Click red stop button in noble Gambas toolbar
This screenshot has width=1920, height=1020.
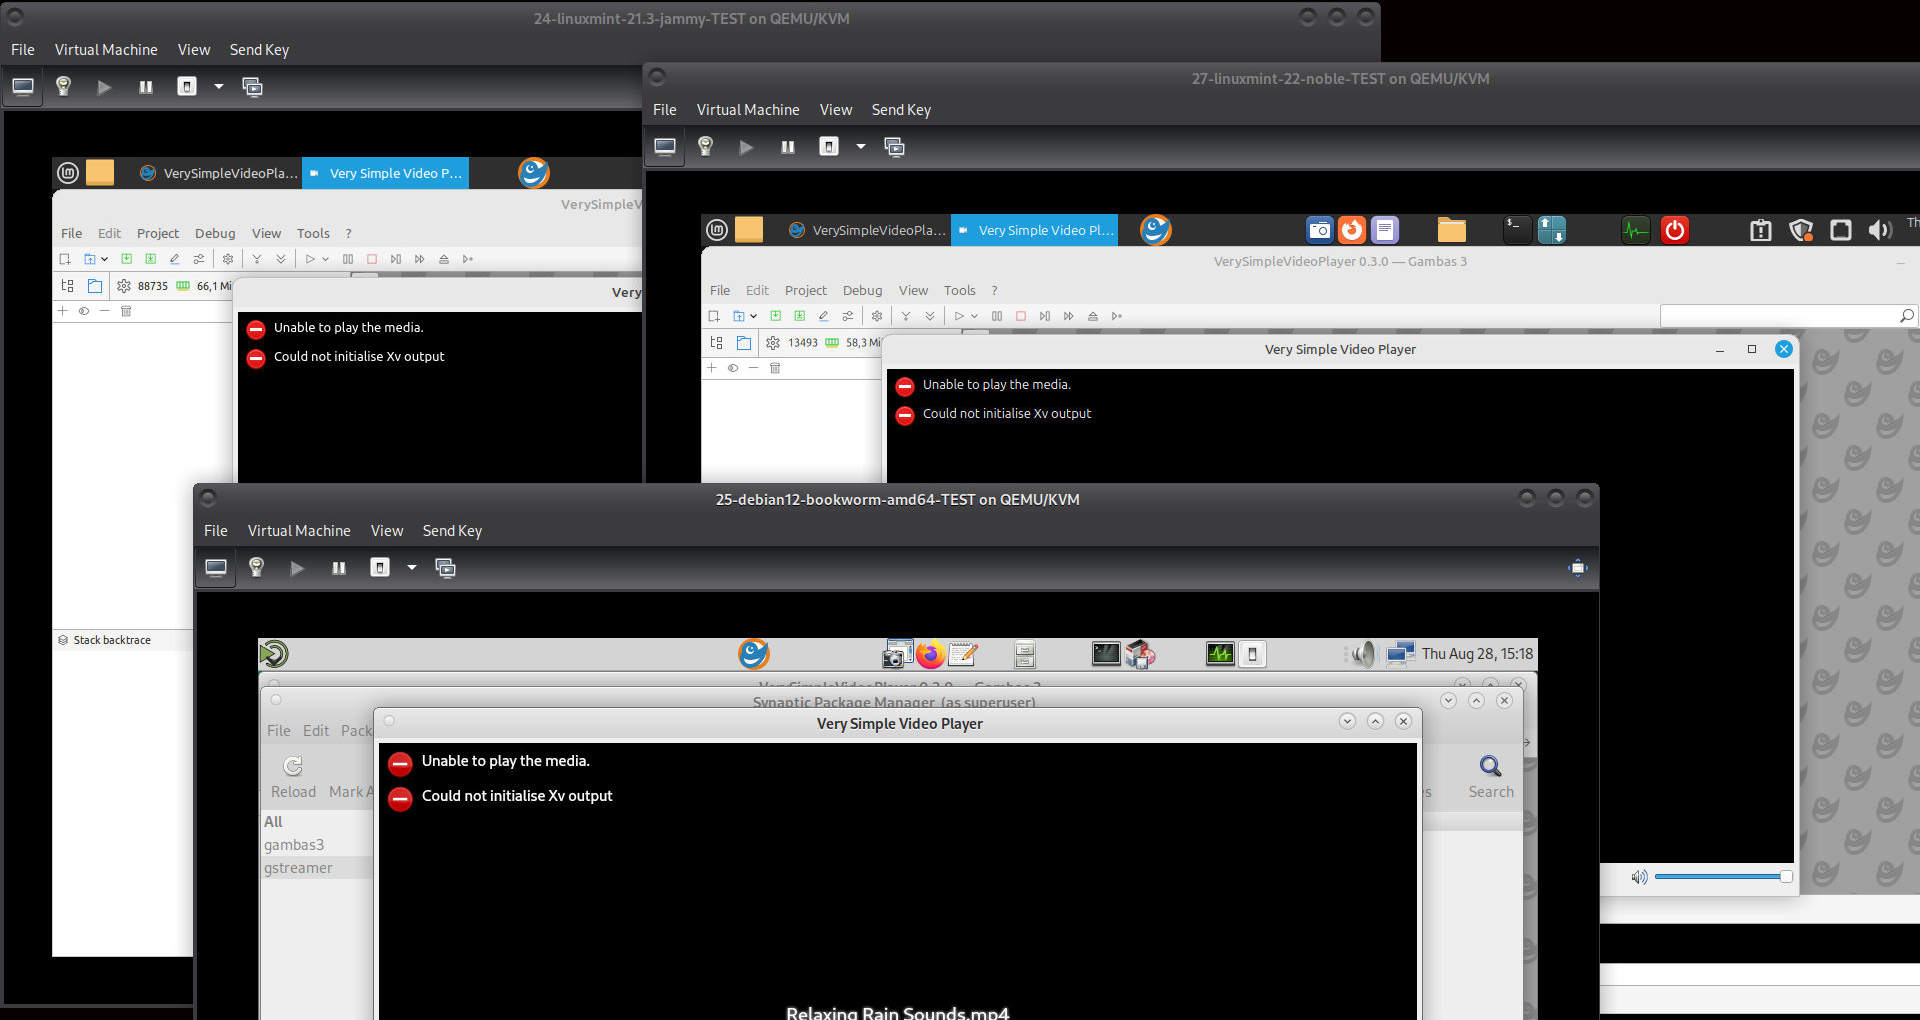(x=1021, y=316)
